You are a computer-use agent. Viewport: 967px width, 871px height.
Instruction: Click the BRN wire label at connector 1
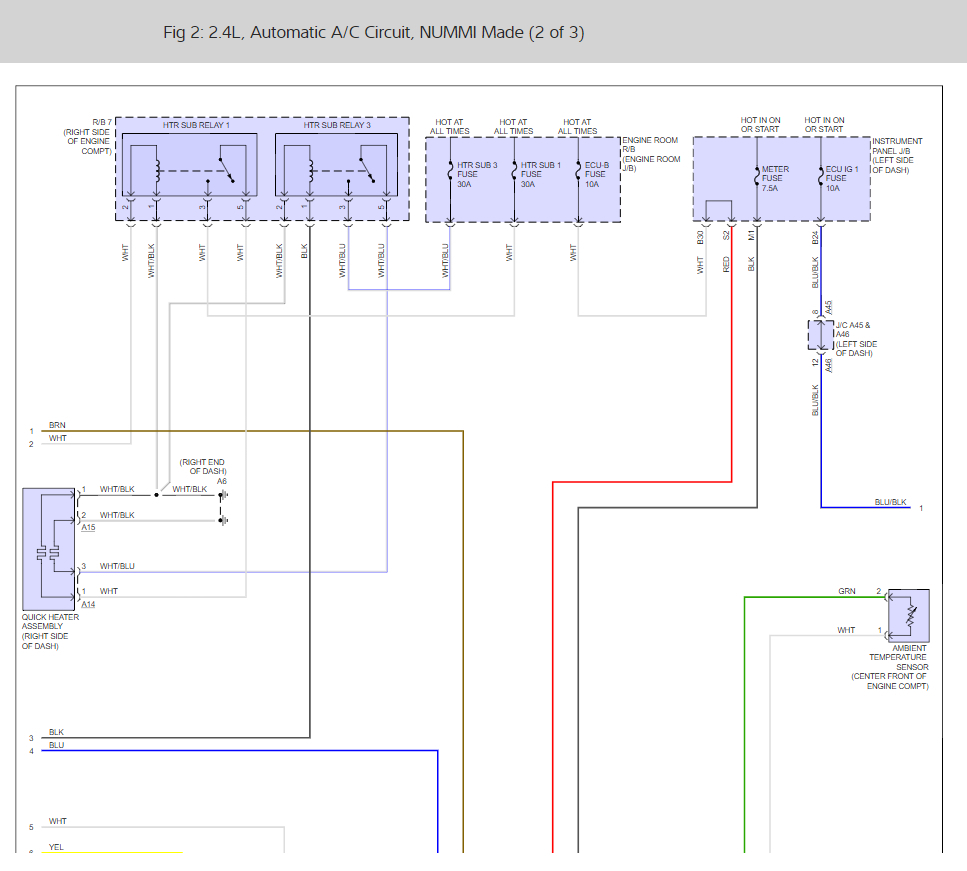pyautogui.click(x=57, y=425)
